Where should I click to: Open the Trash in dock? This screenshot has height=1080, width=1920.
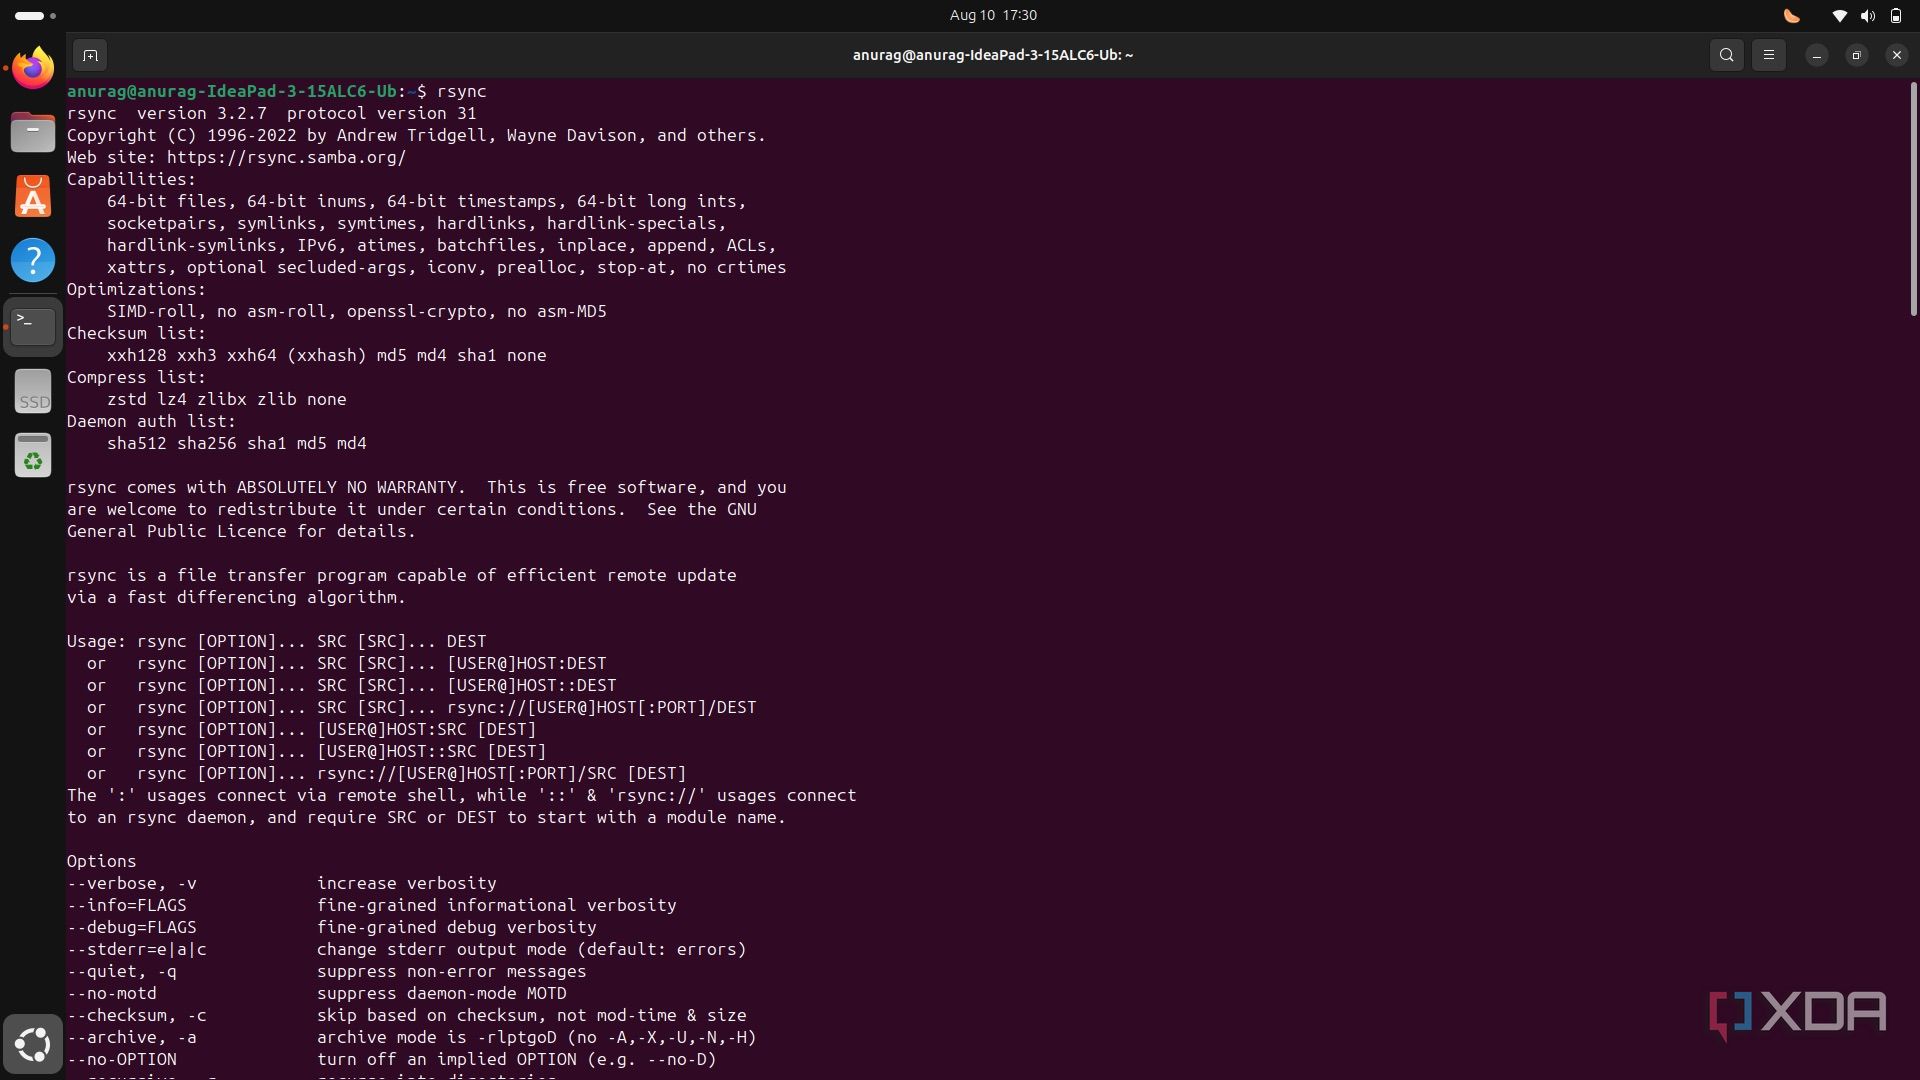point(33,456)
